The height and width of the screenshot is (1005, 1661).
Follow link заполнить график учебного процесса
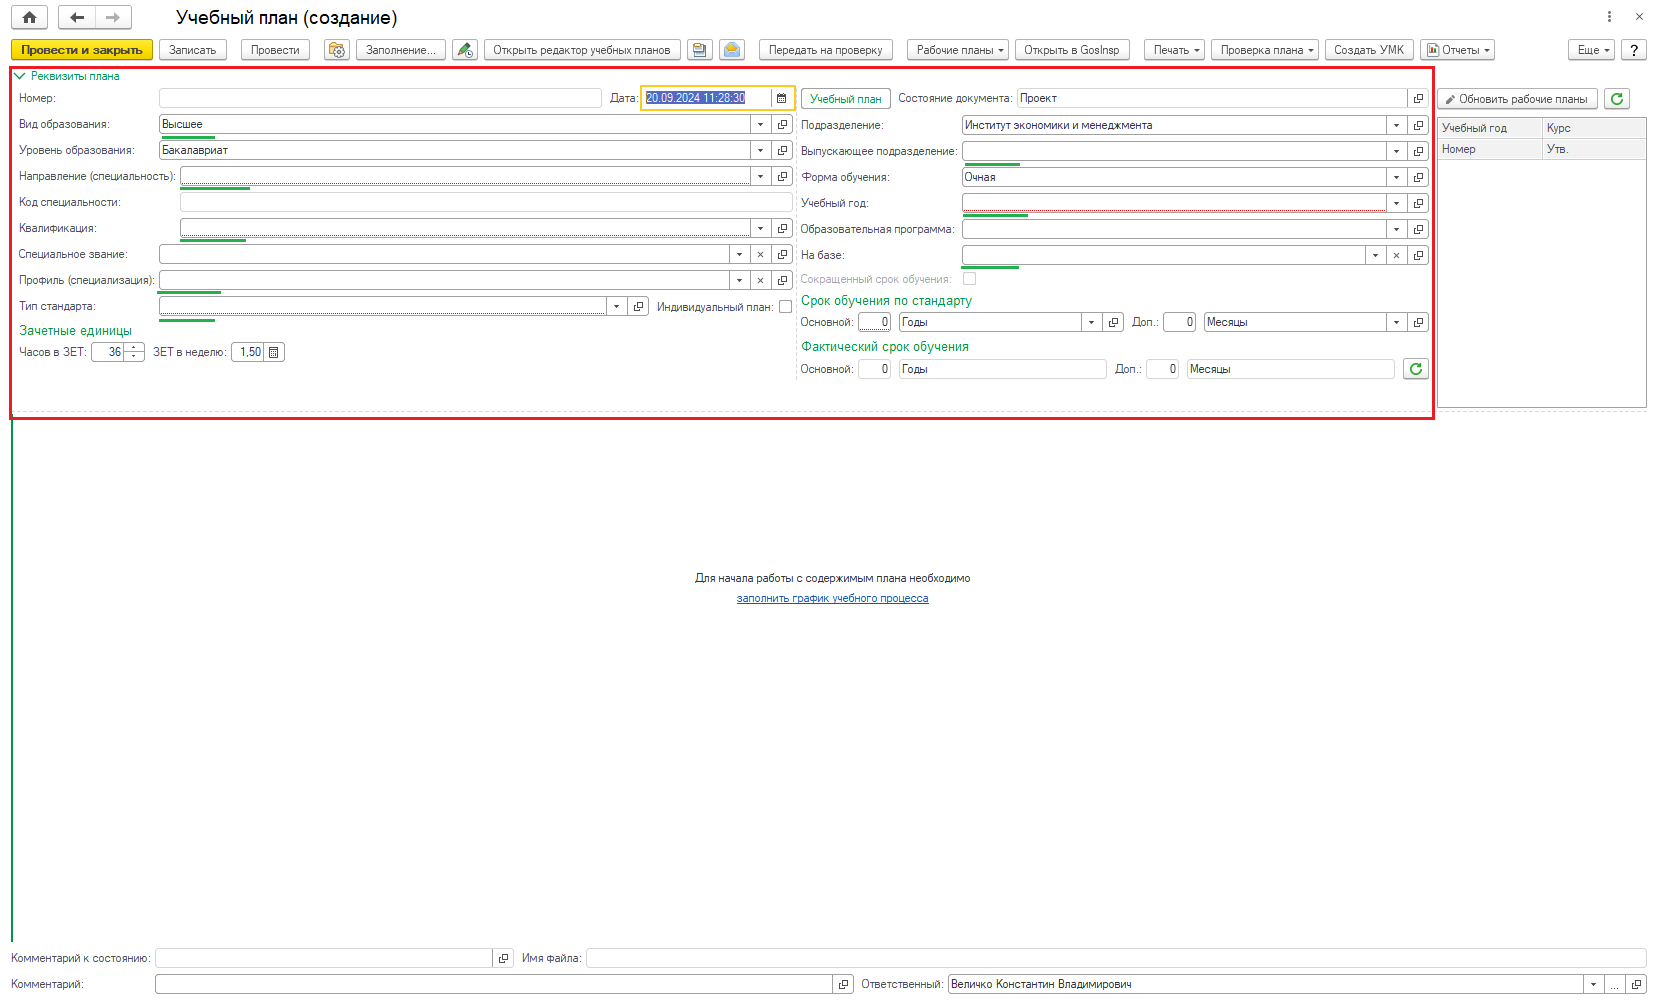click(832, 598)
